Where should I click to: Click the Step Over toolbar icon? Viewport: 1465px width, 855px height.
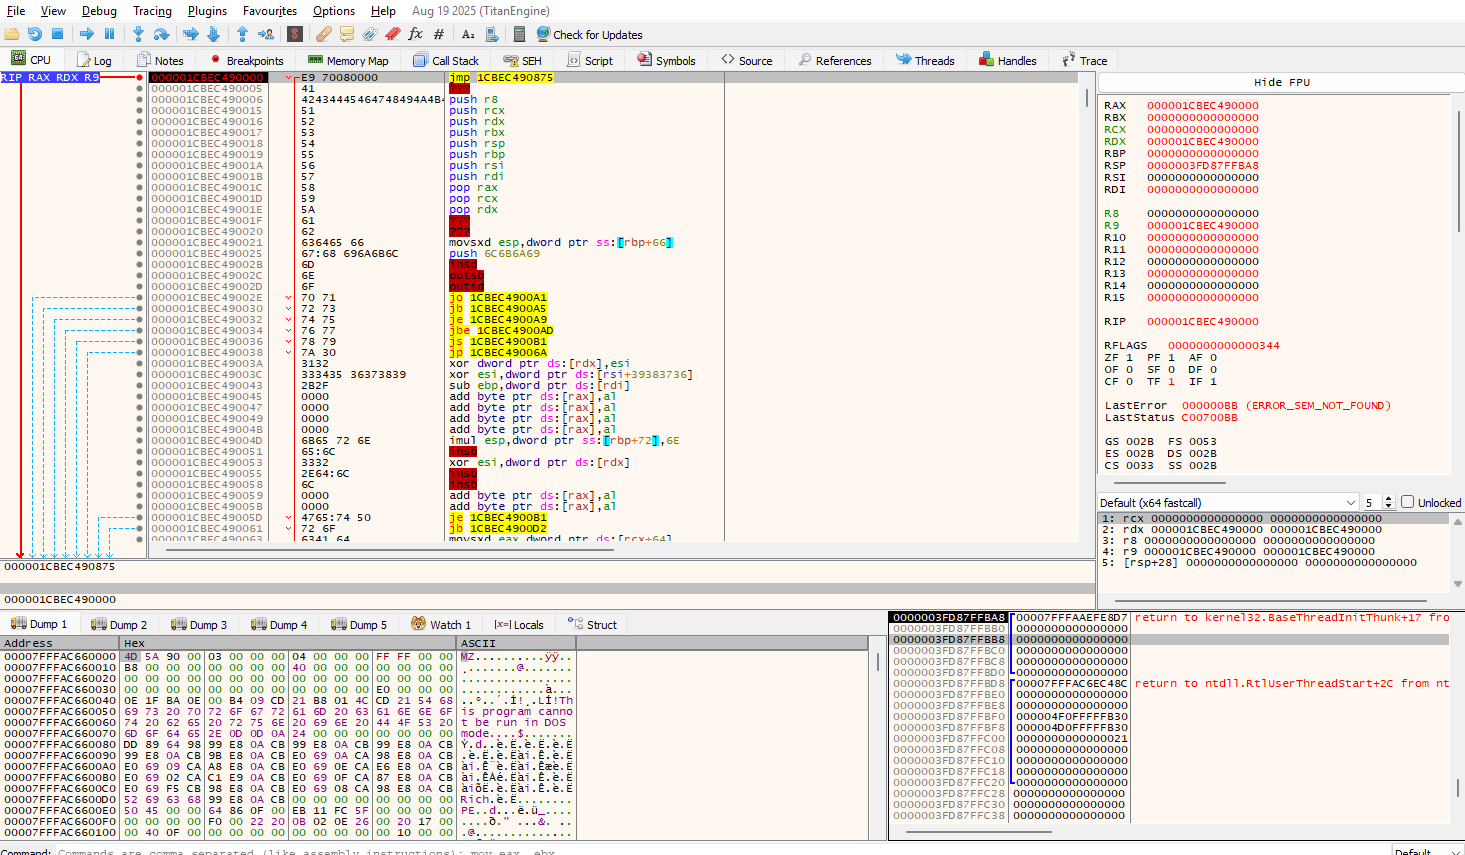click(161, 34)
